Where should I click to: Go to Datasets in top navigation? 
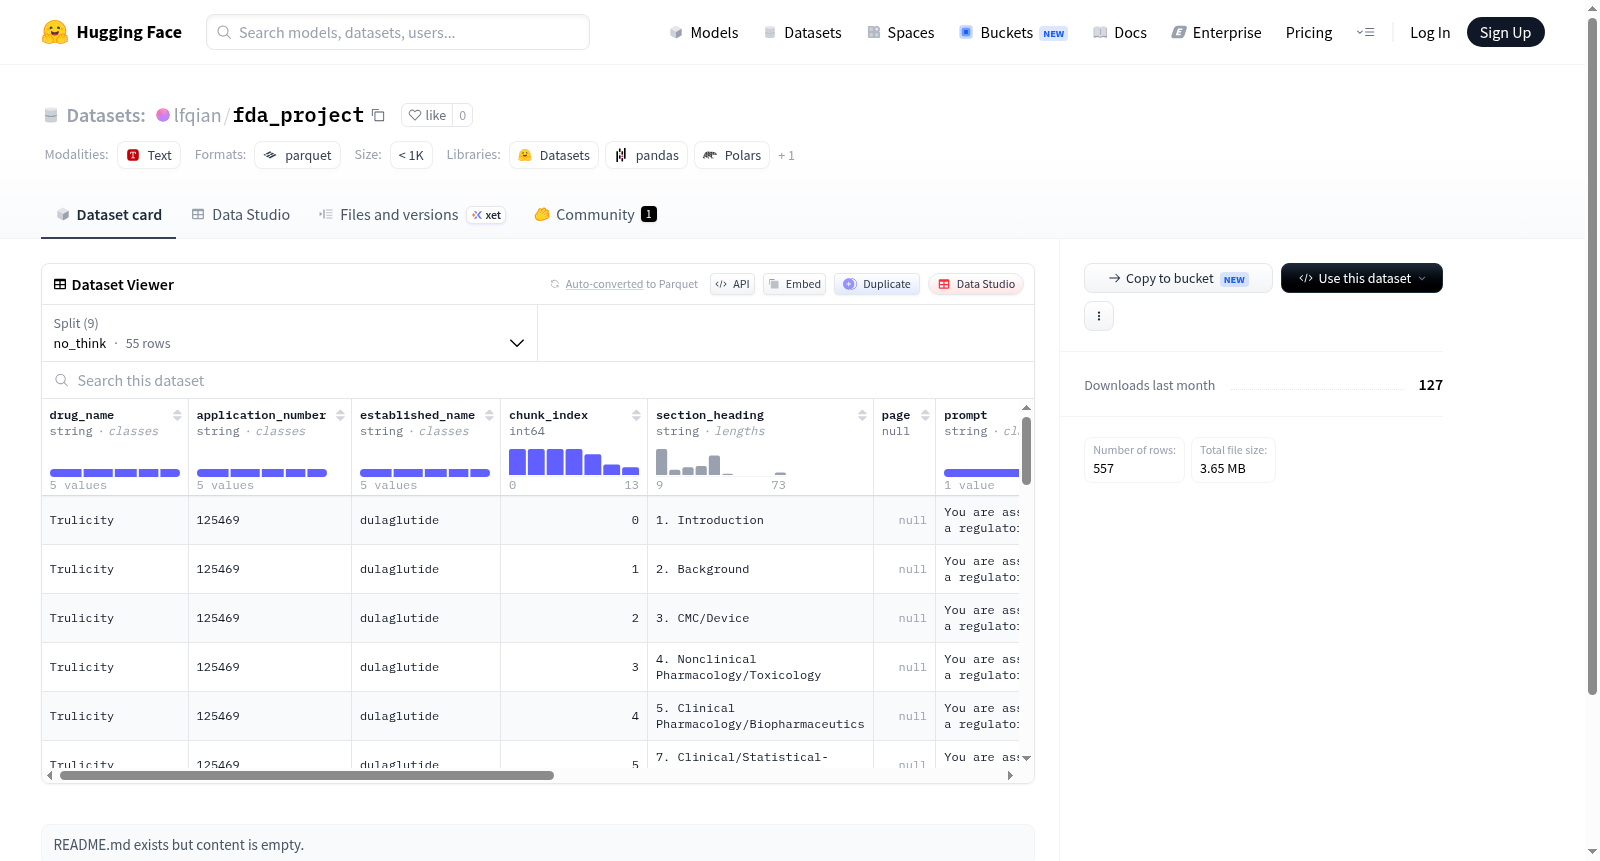coord(802,32)
